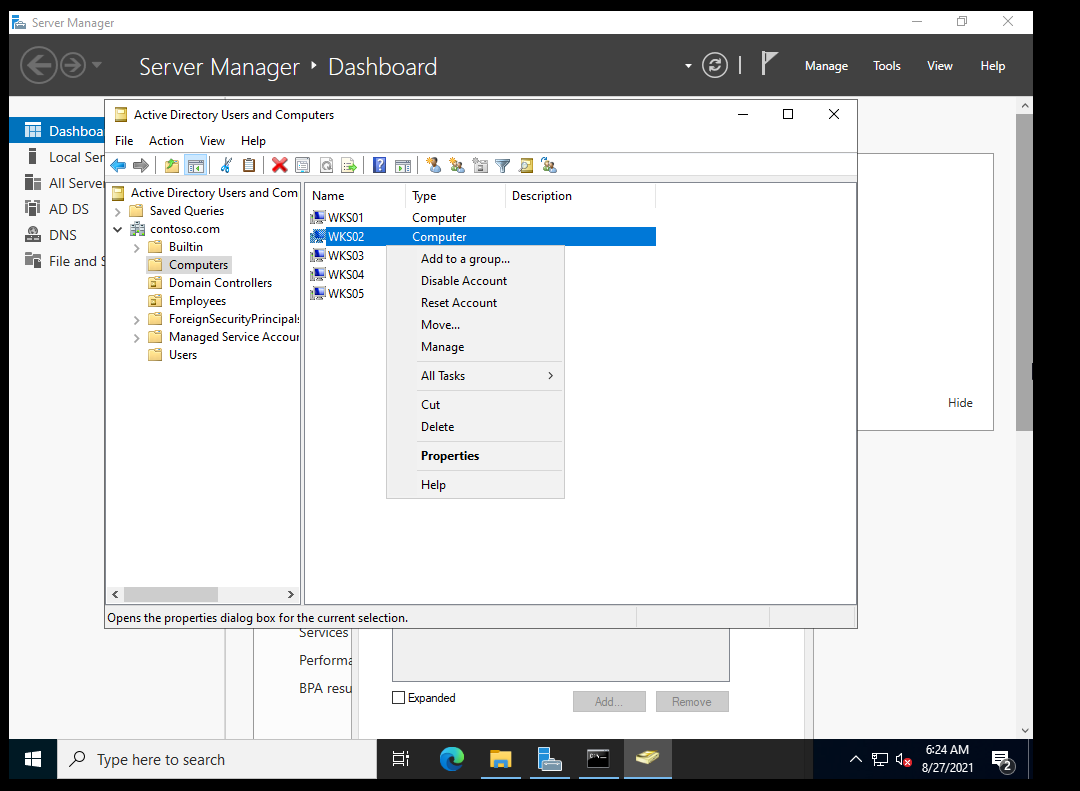Expand the Managed Service Accounts node

point(136,338)
